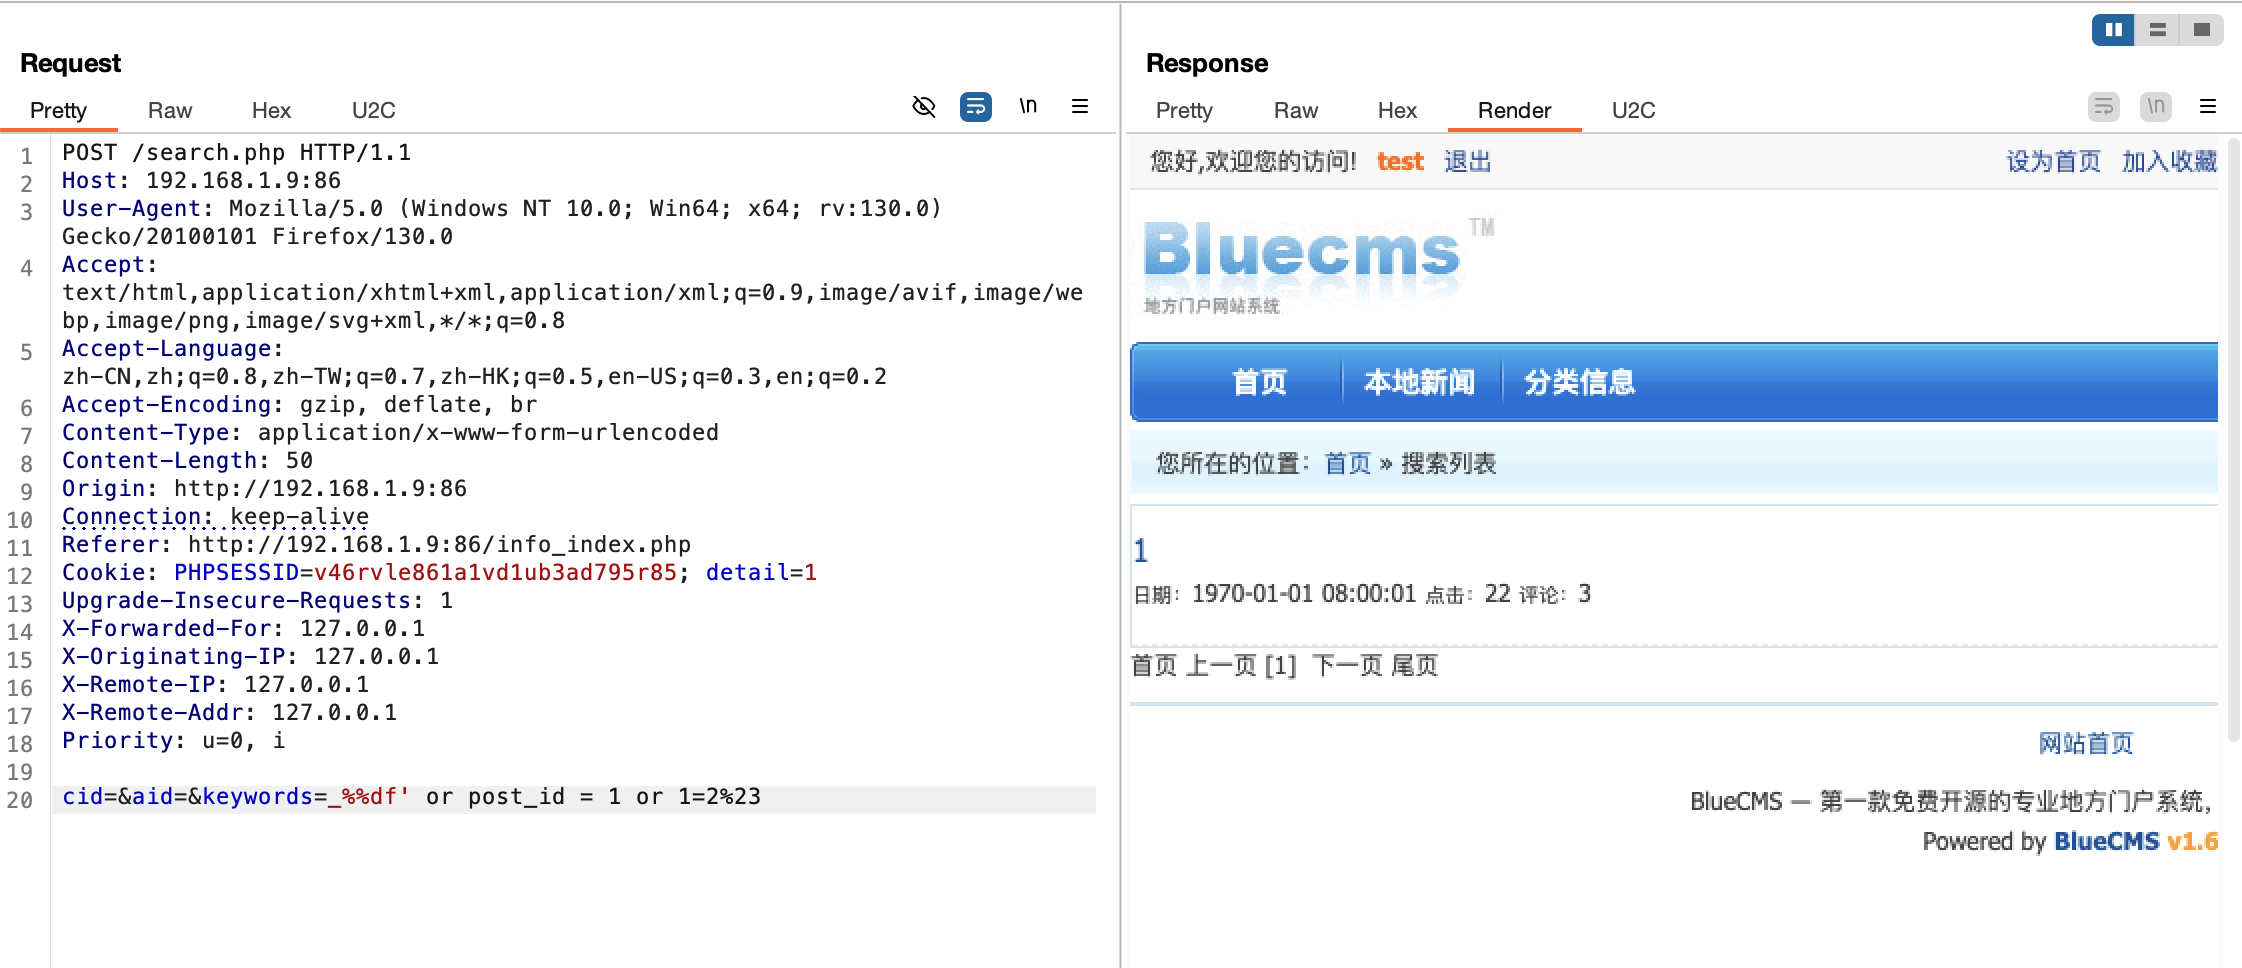Click 下一页 pagination text
Image resolution: width=2242 pixels, height=968 pixels.
pos(1347,665)
